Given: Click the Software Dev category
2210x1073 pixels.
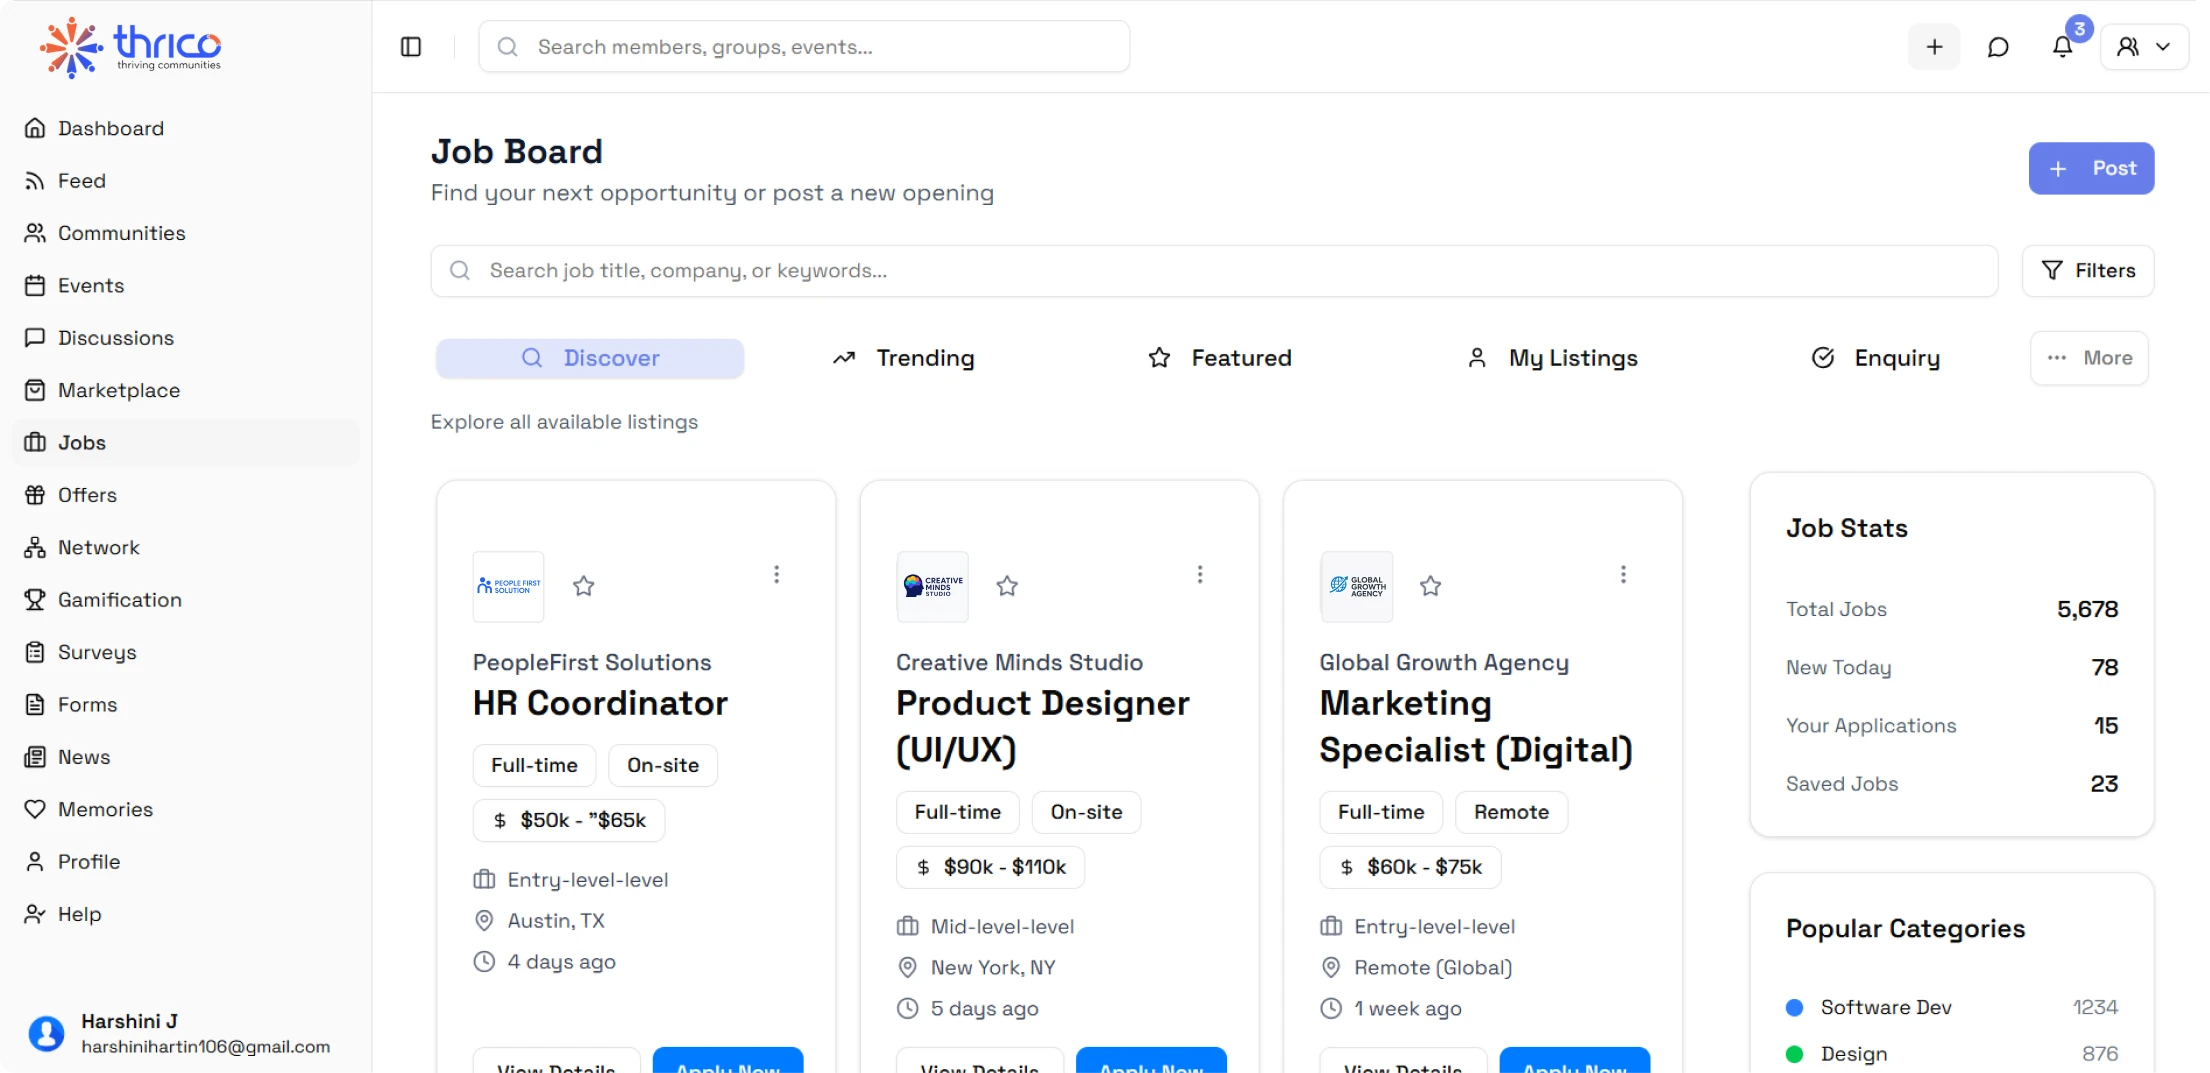Looking at the screenshot, I should pos(1952,1007).
